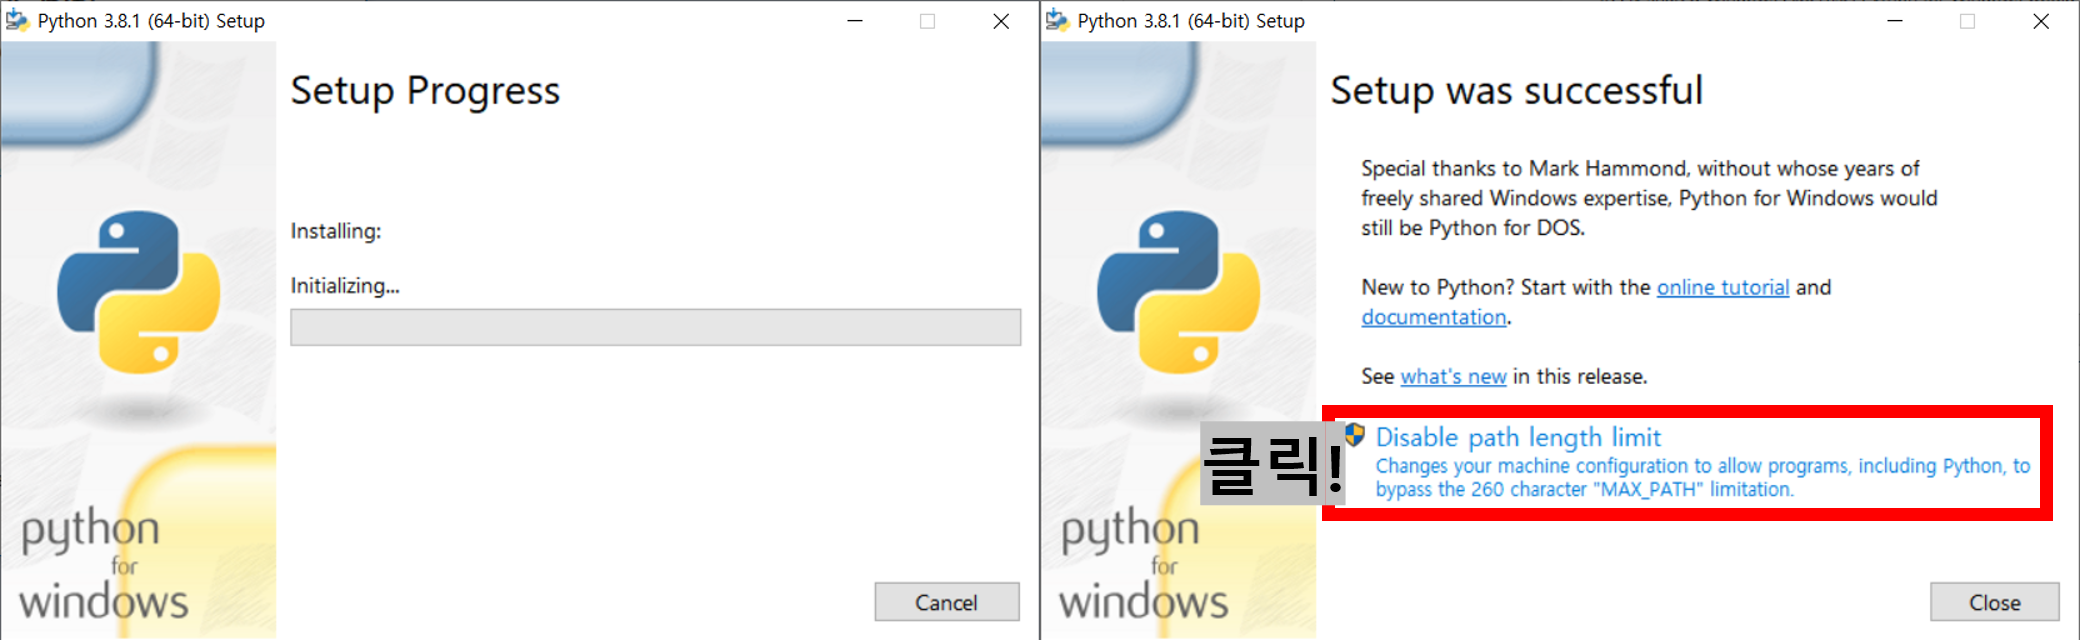Image resolution: width=2080 pixels, height=640 pixels.
Task: Click the 'Setup Progress' heading
Action: [425, 91]
